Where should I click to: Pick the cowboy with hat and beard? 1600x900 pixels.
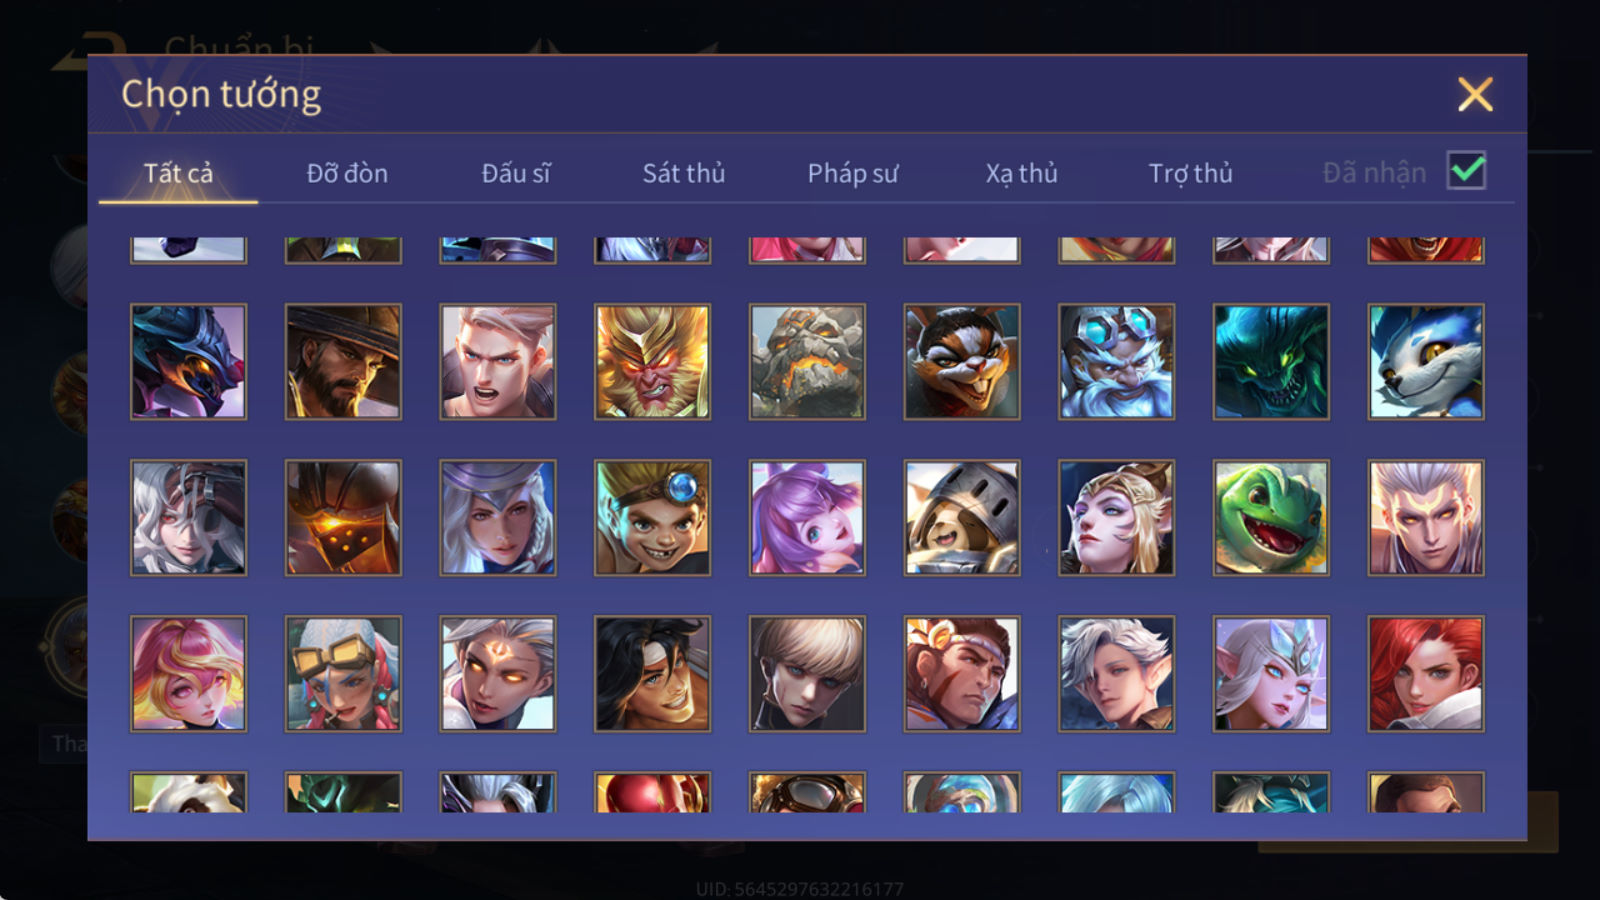343,361
